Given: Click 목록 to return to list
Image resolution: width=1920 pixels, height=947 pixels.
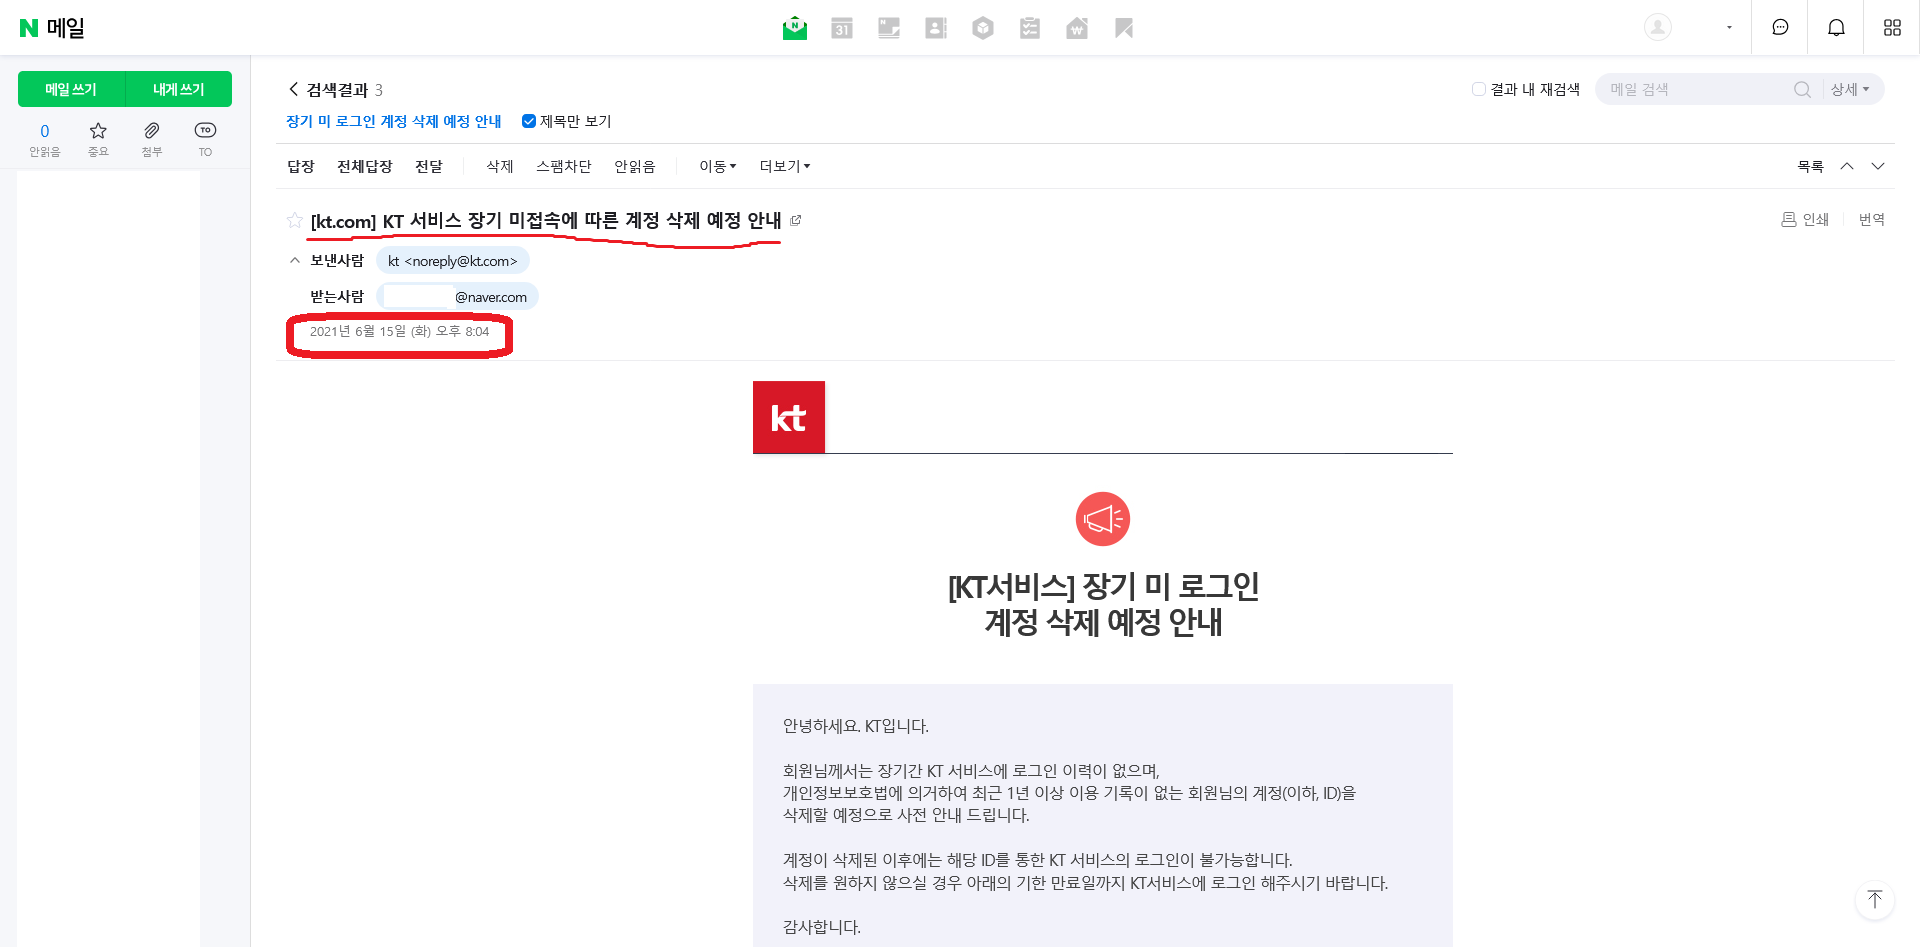Looking at the screenshot, I should pyautogui.click(x=1811, y=166).
